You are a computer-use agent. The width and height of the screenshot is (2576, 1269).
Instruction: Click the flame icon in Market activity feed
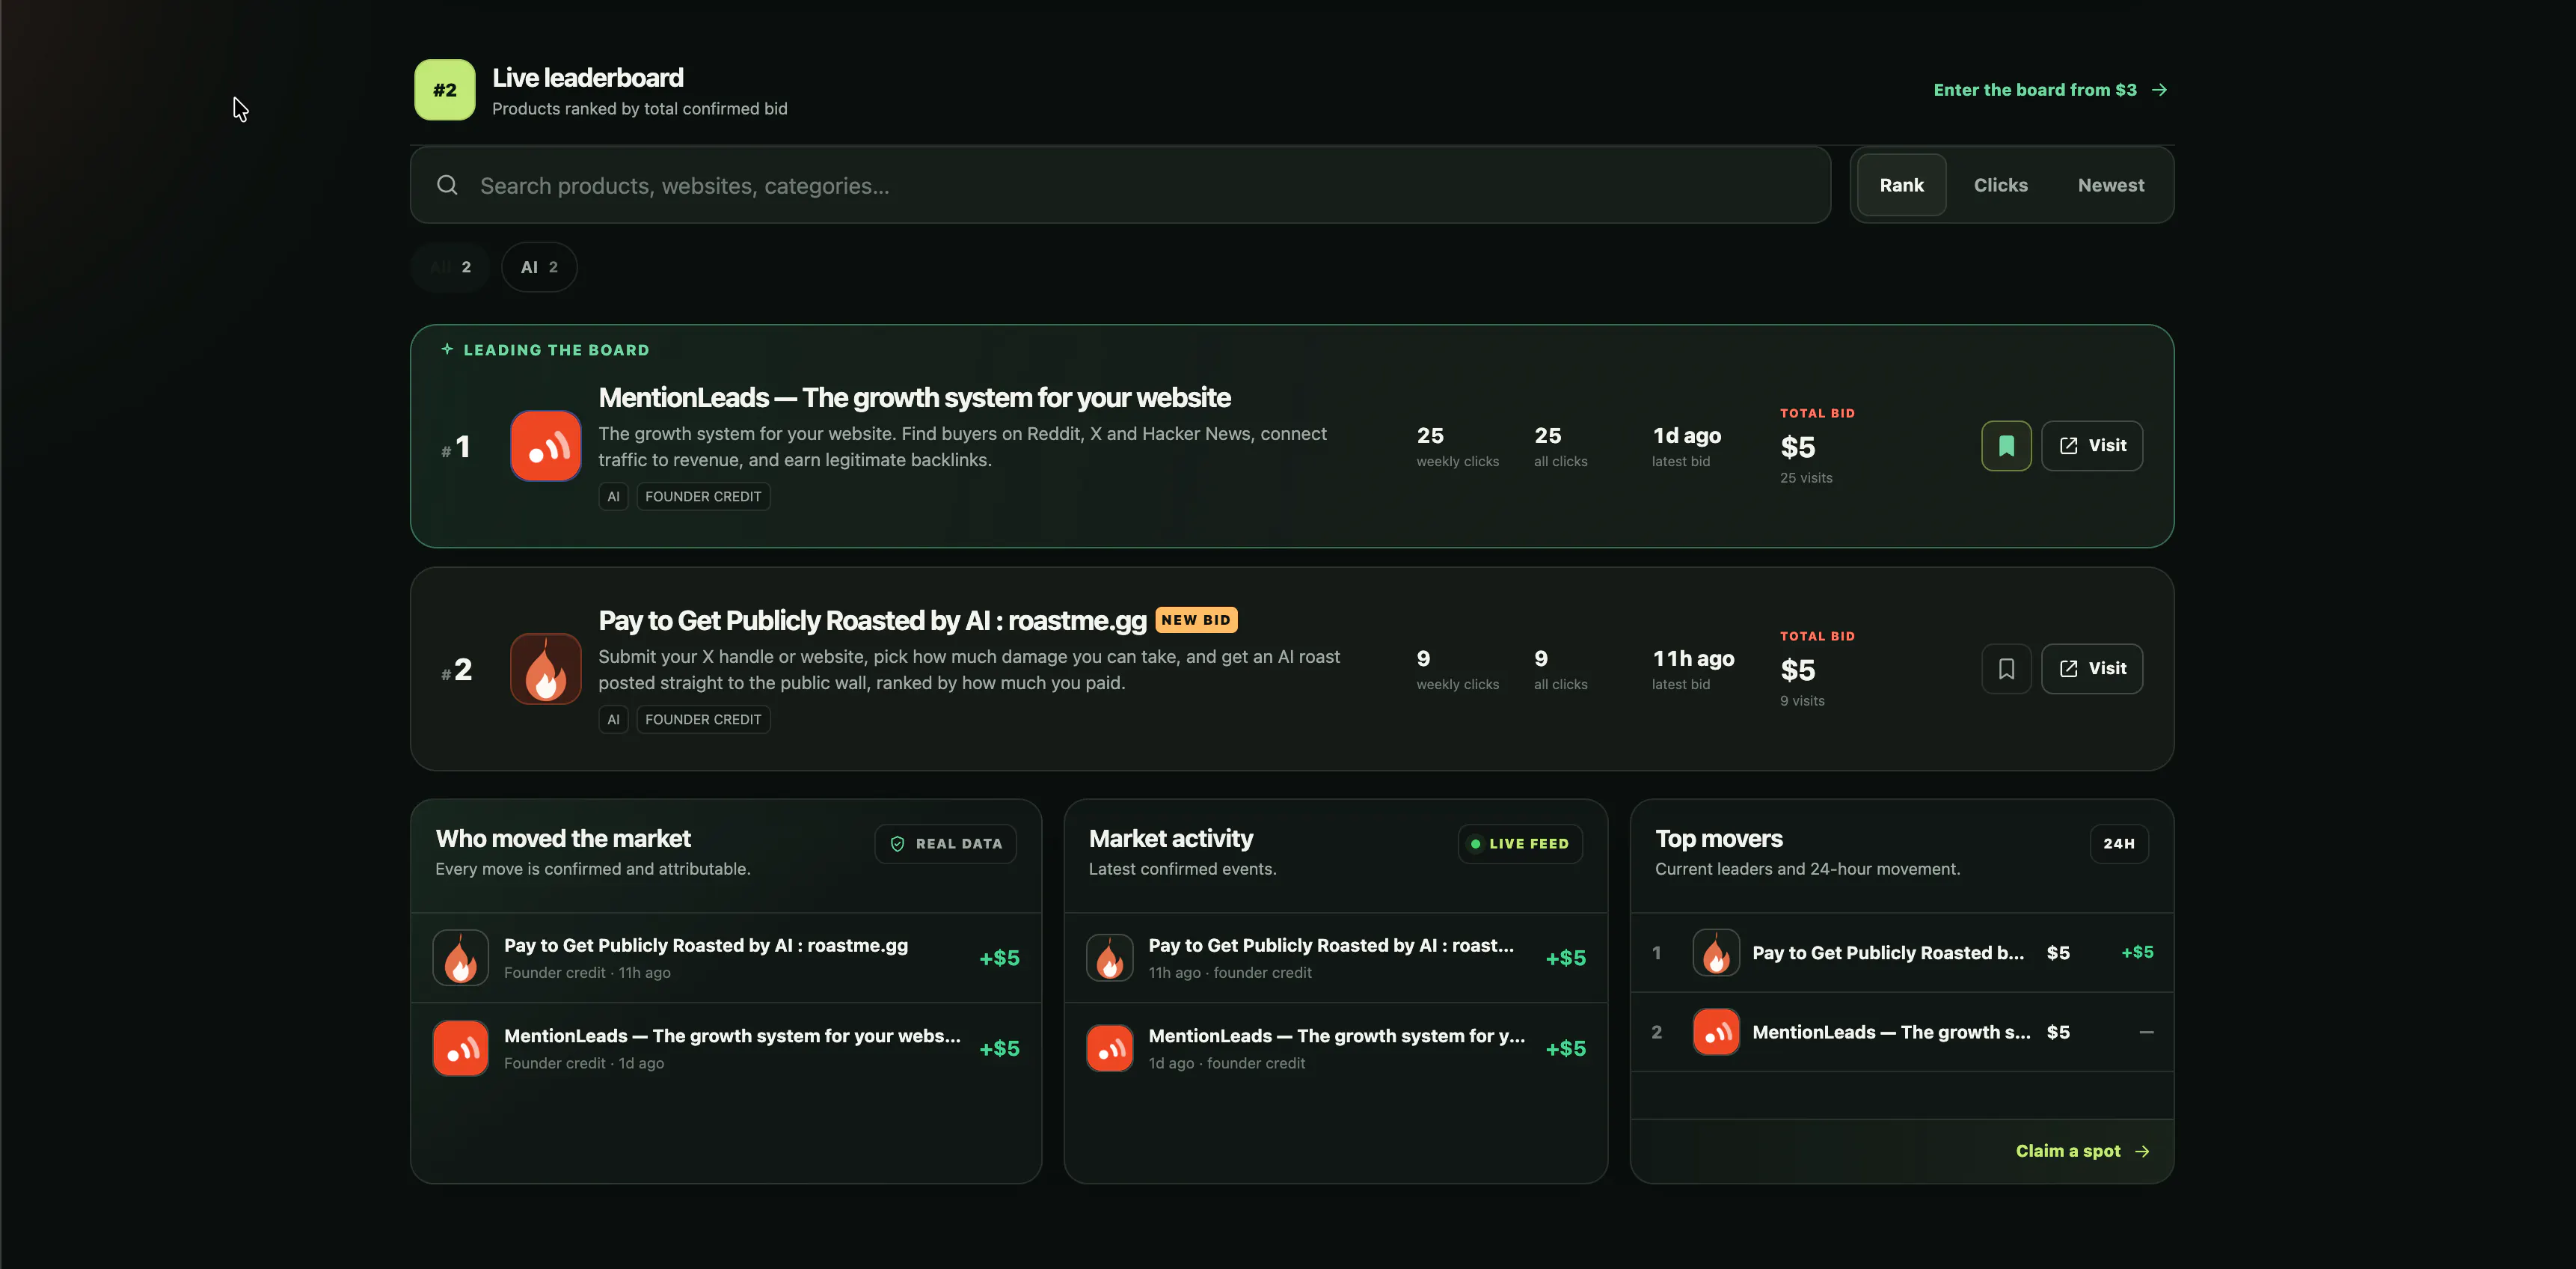point(1110,958)
